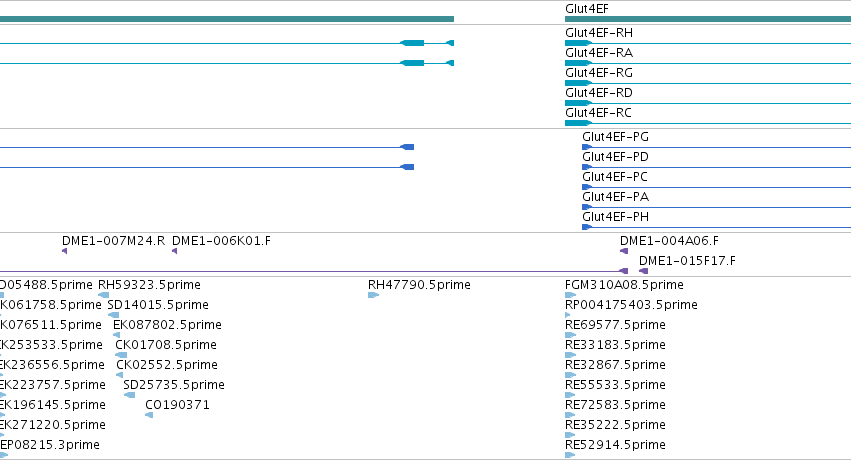Click the RE69577.5prime label
Image resolution: width=851 pixels, height=460 pixels.
pos(615,325)
